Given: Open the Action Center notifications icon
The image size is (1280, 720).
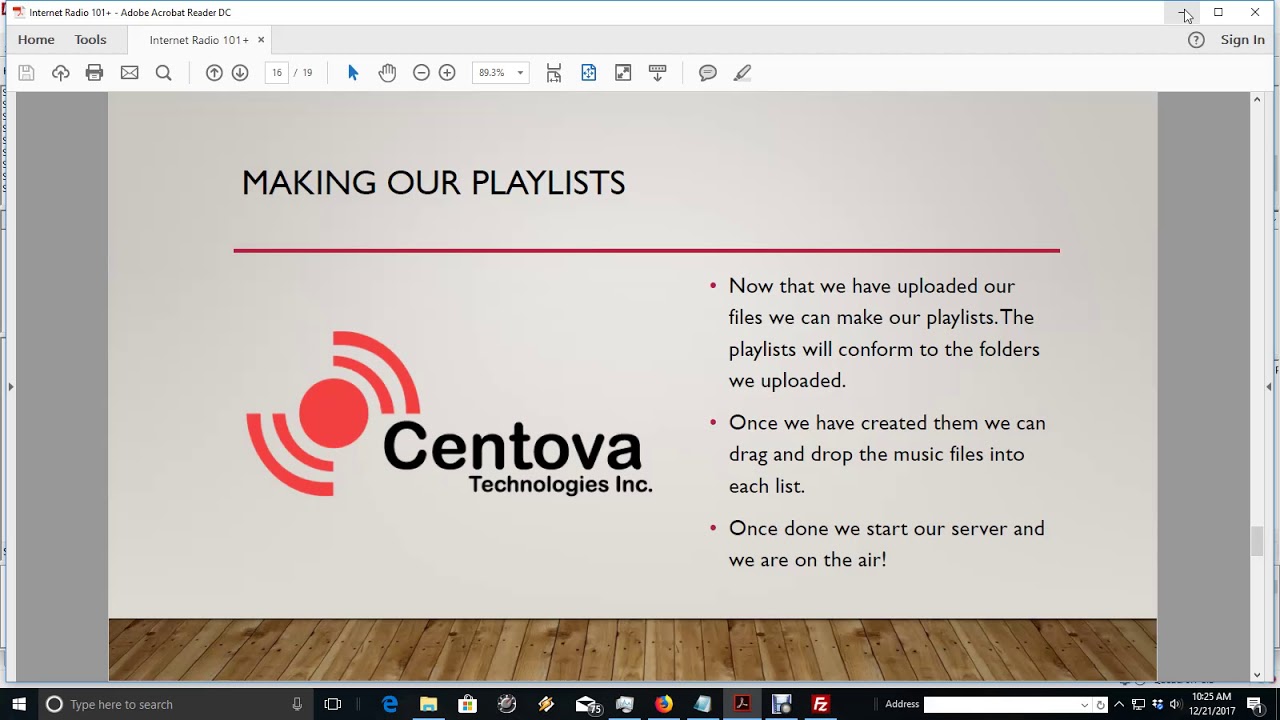Looking at the screenshot, I should pos(1255,704).
